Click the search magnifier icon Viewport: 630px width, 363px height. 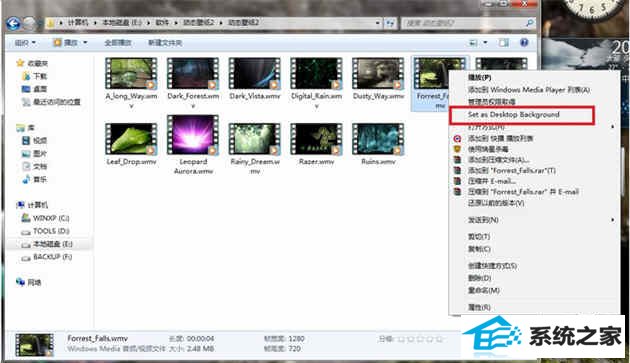pyautogui.click(x=530, y=23)
